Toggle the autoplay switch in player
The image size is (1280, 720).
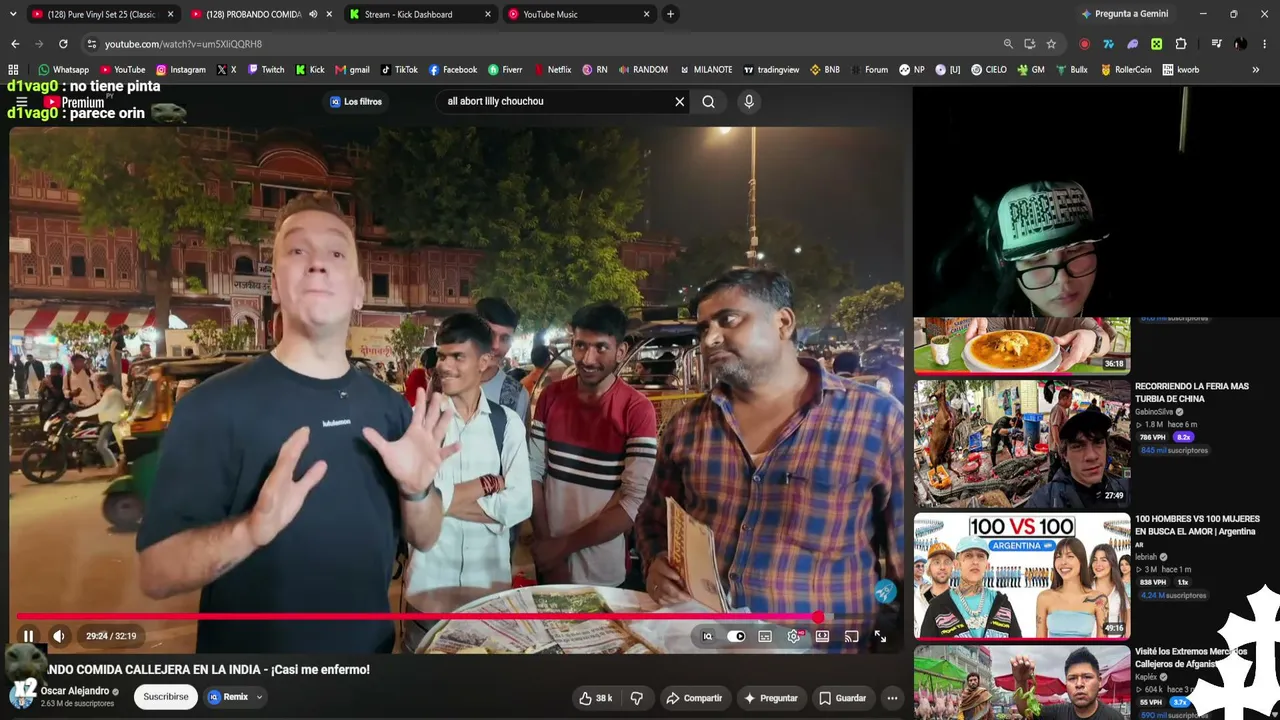click(x=736, y=636)
